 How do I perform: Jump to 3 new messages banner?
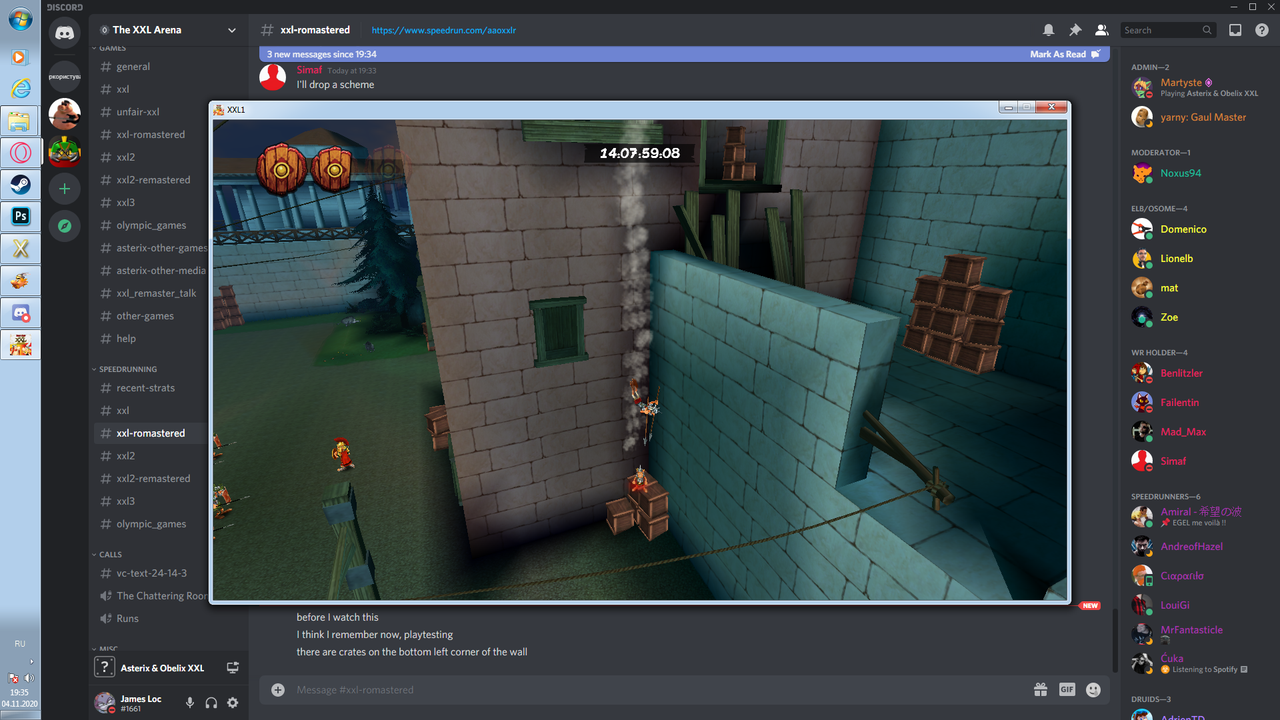click(x=322, y=54)
